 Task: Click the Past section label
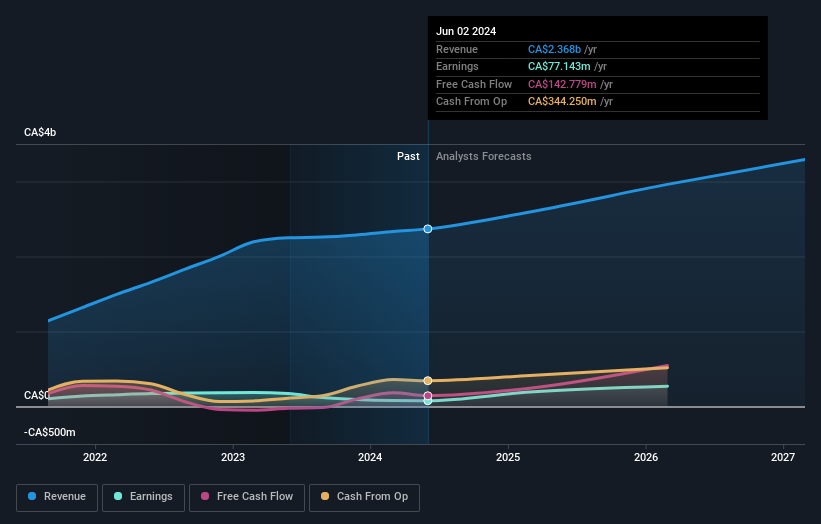pyautogui.click(x=408, y=157)
